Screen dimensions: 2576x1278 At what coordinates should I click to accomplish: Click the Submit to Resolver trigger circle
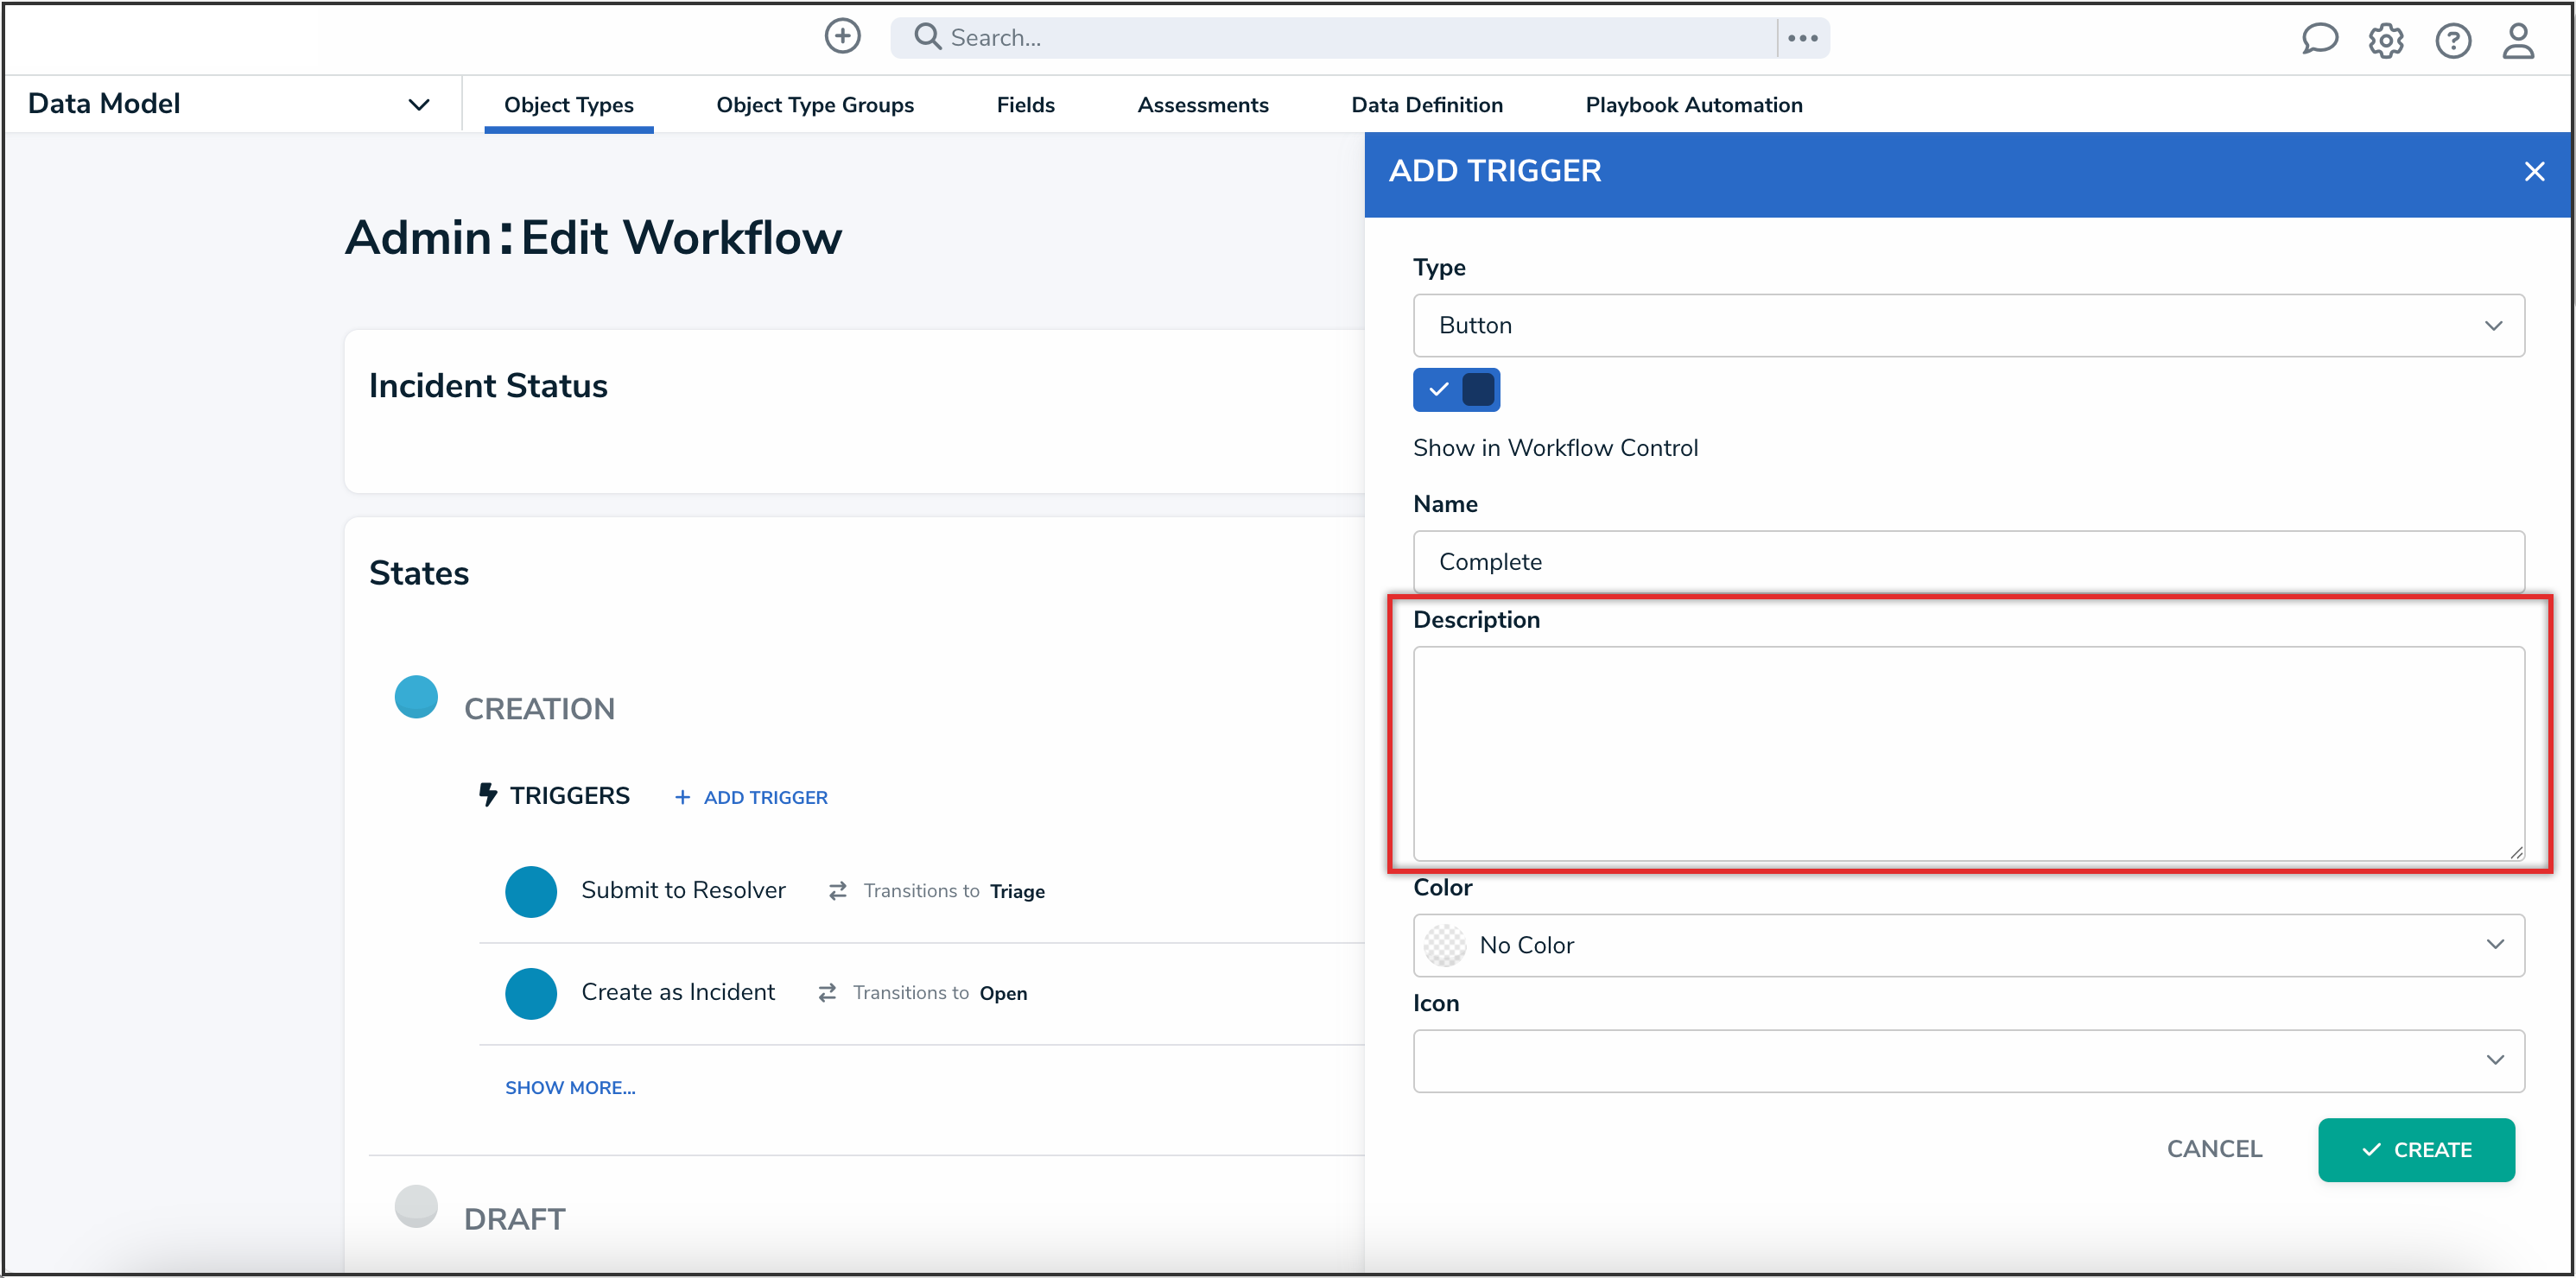click(531, 891)
